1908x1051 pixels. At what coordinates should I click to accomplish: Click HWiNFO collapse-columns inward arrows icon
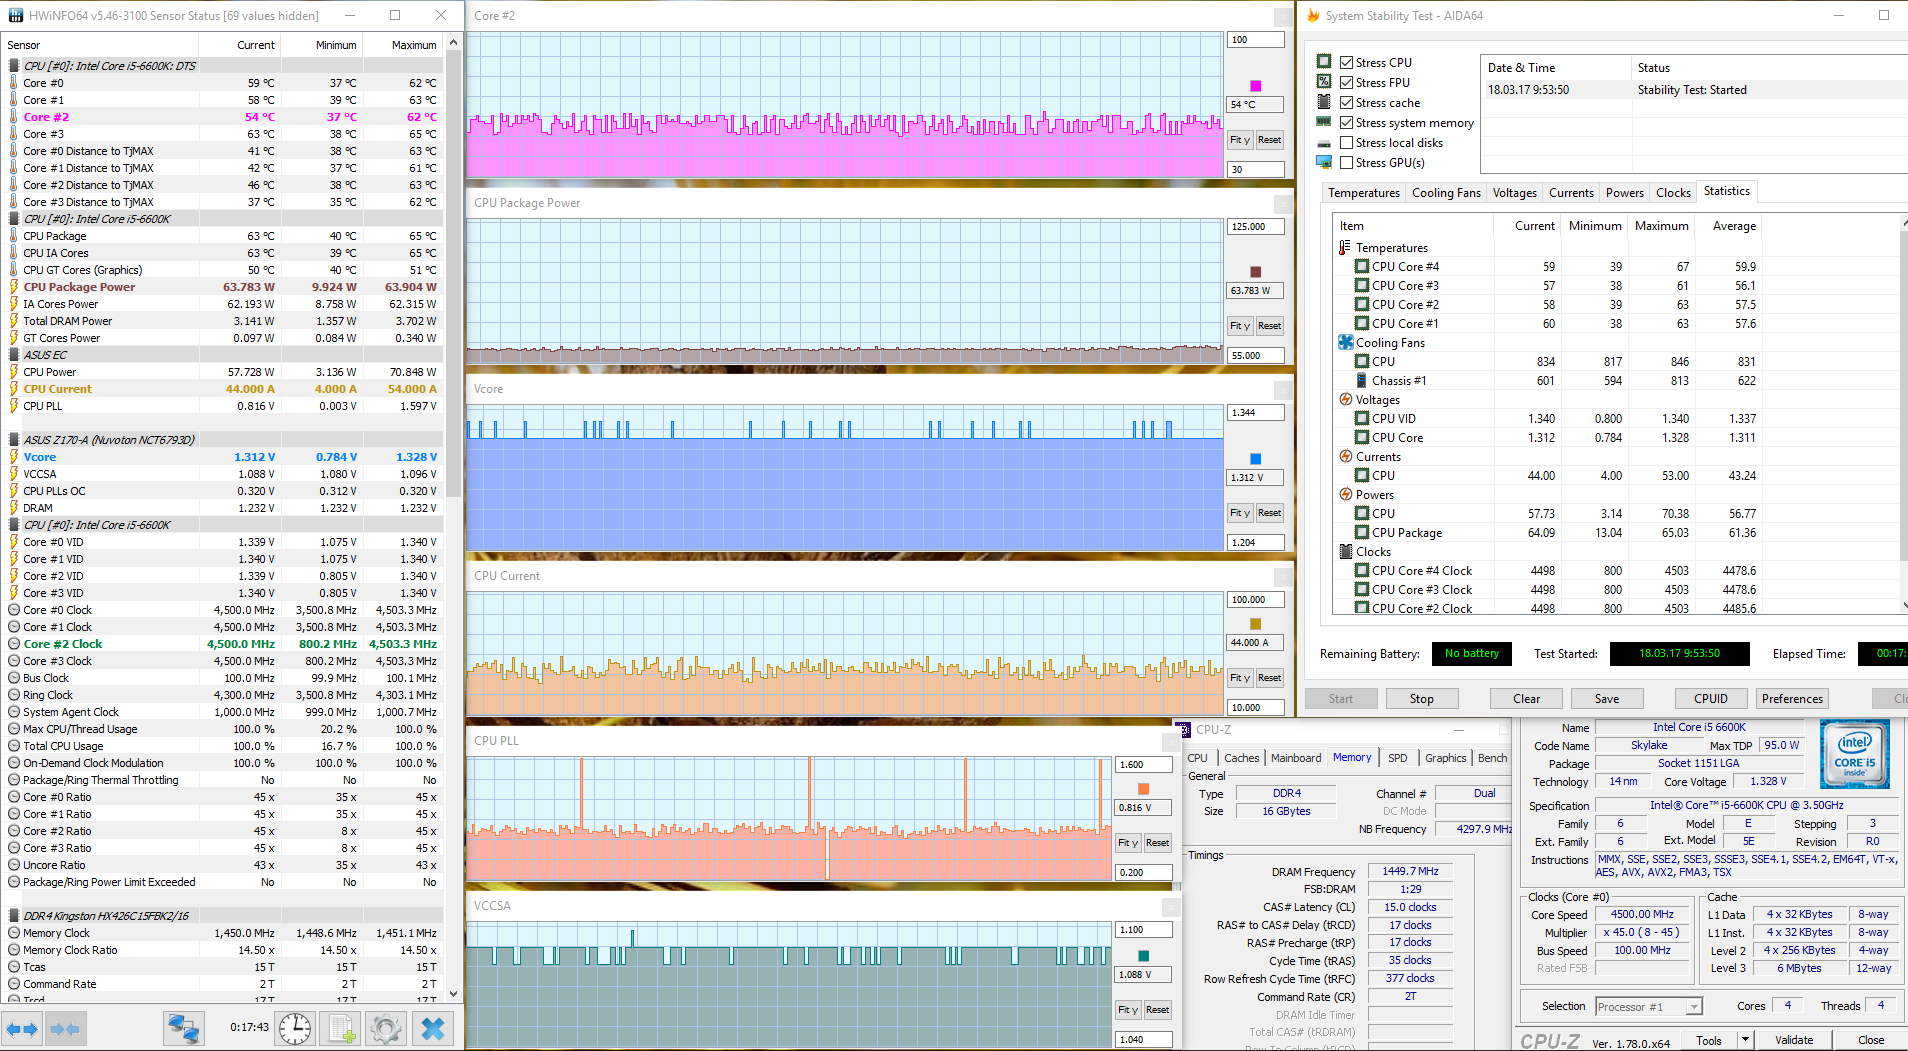point(65,1028)
